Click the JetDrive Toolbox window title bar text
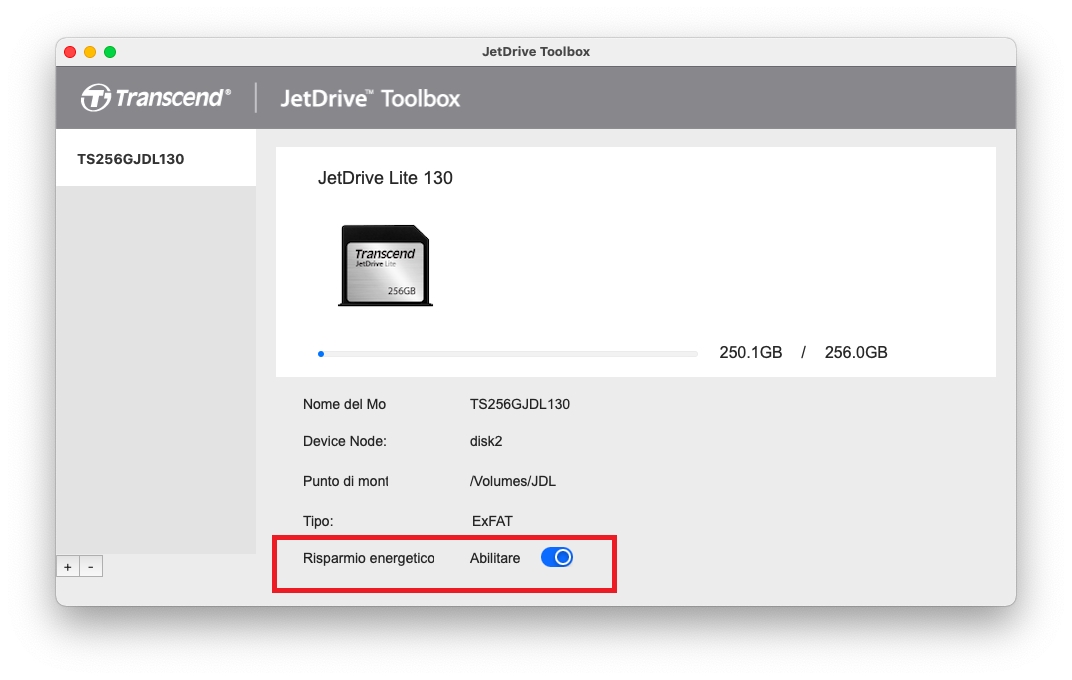Image resolution: width=1072 pixels, height=680 pixels. click(x=536, y=52)
